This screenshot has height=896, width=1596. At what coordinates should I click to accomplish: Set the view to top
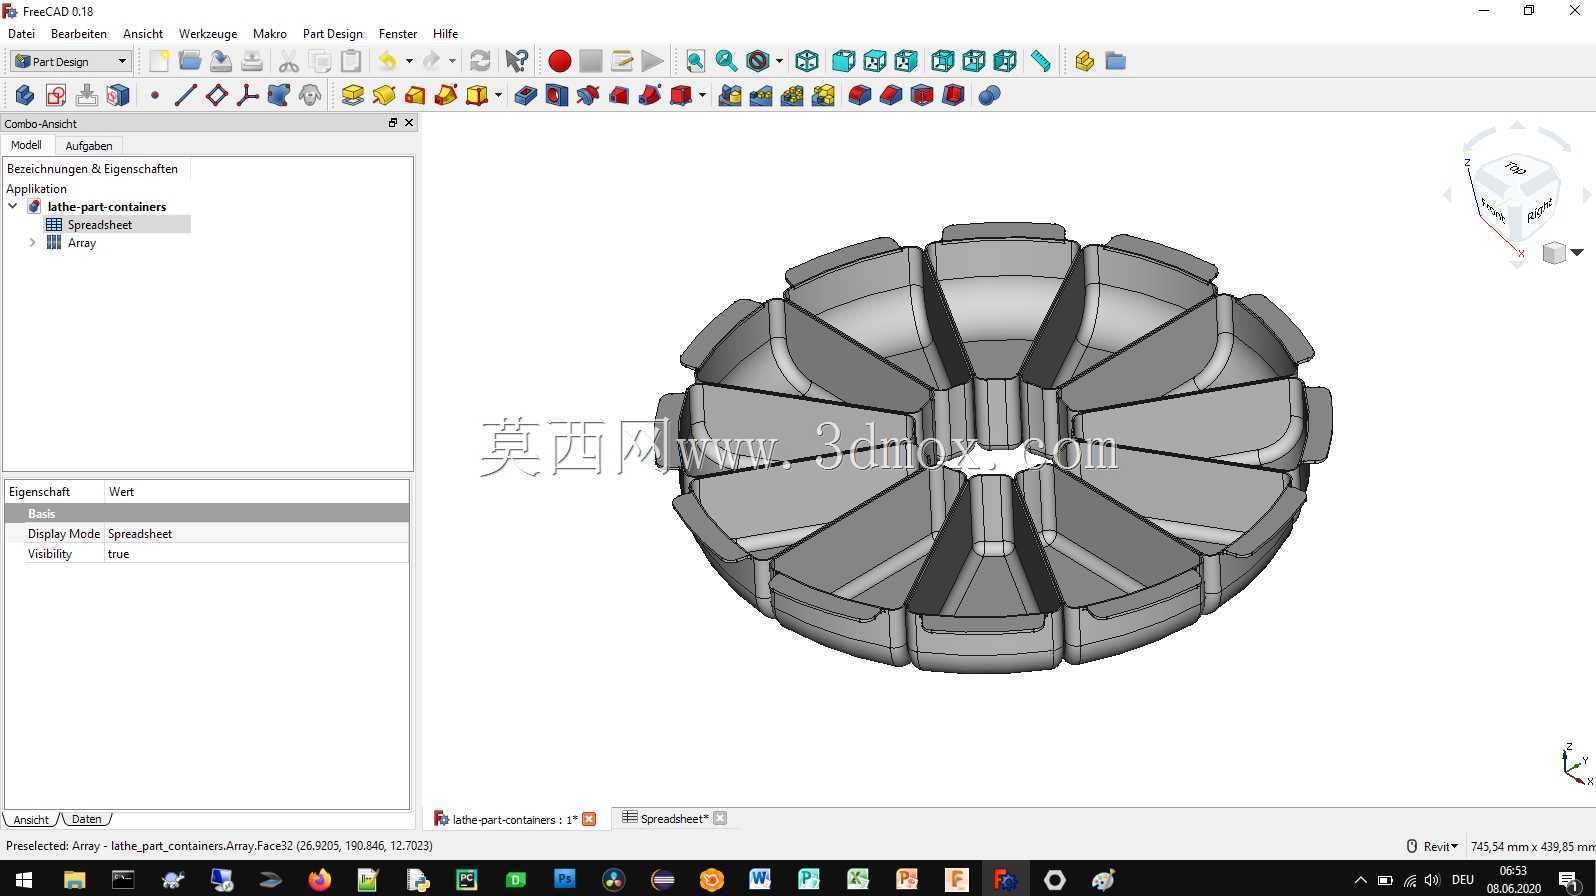(x=875, y=61)
